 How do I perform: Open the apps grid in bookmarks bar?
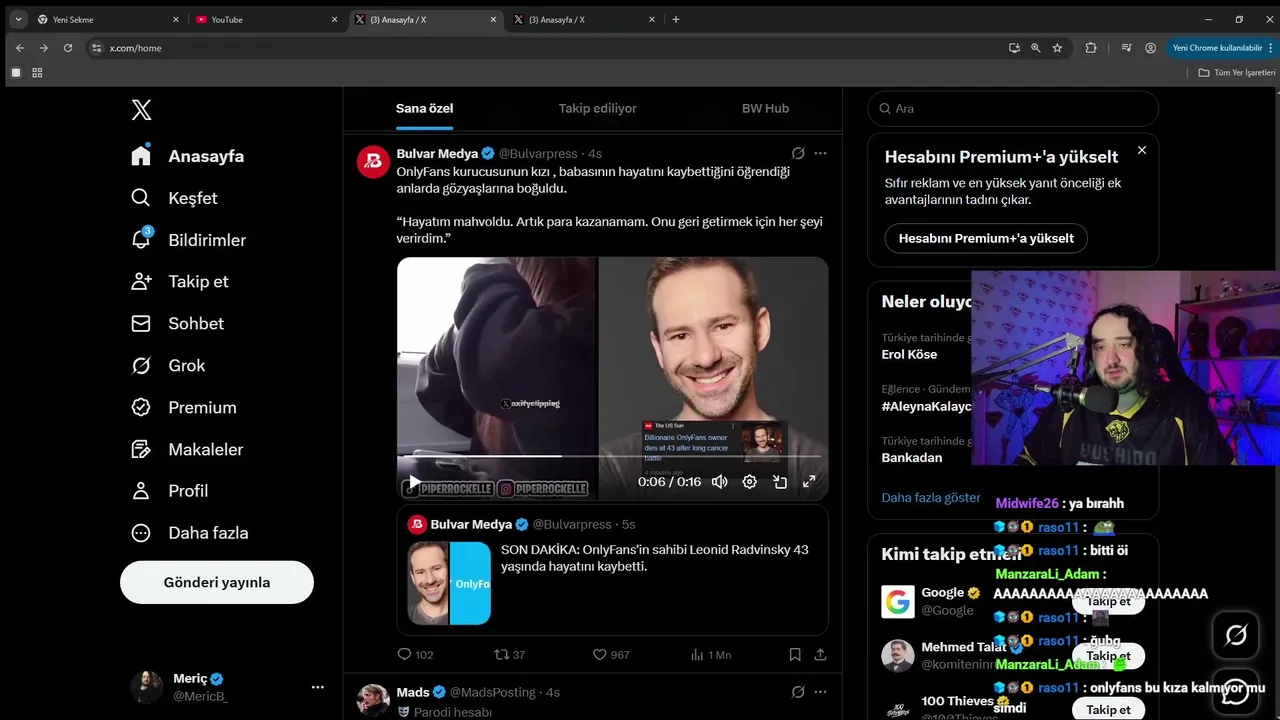click(37, 73)
